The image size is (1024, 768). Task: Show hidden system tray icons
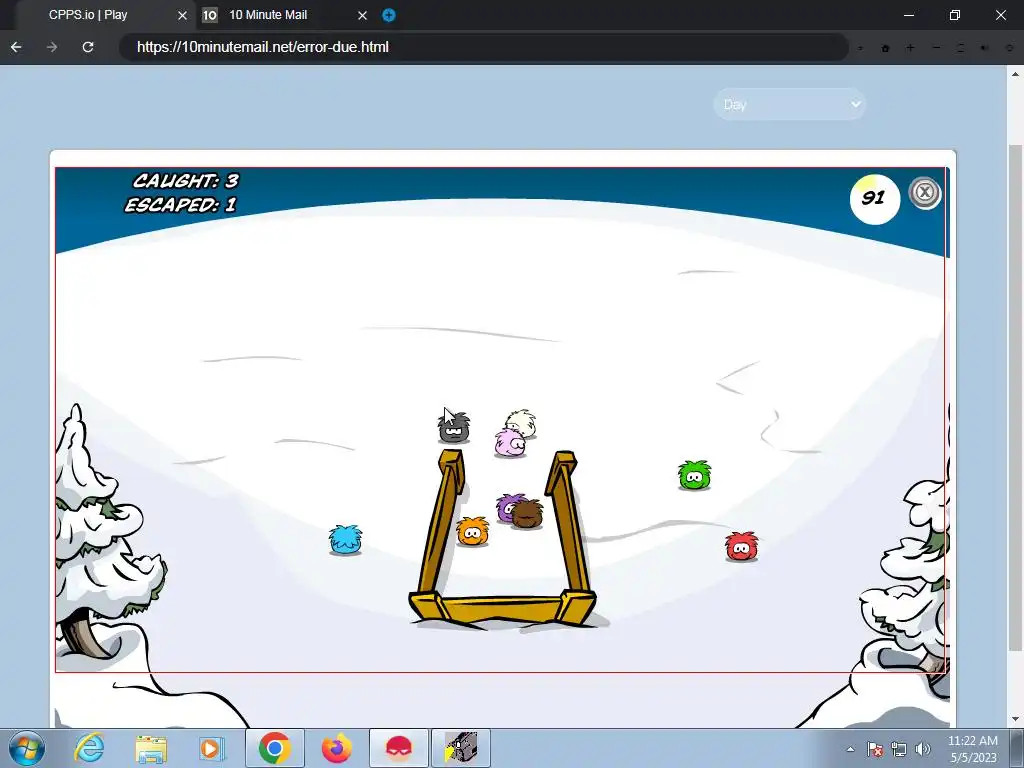click(850, 749)
